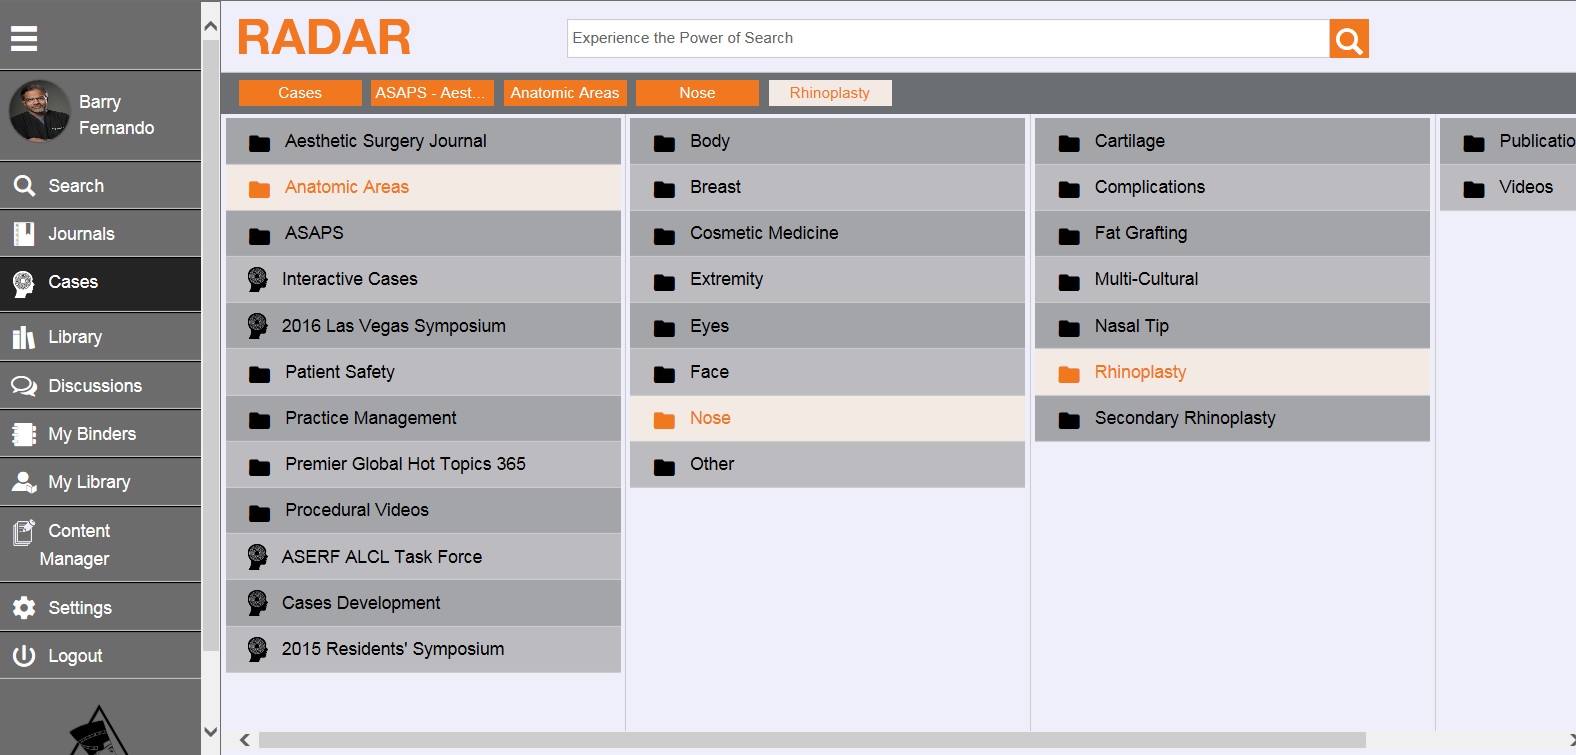This screenshot has height=755, width=1576.
Task: Click the sidebar scroll down arrow
Action: (x=210, y=732)
